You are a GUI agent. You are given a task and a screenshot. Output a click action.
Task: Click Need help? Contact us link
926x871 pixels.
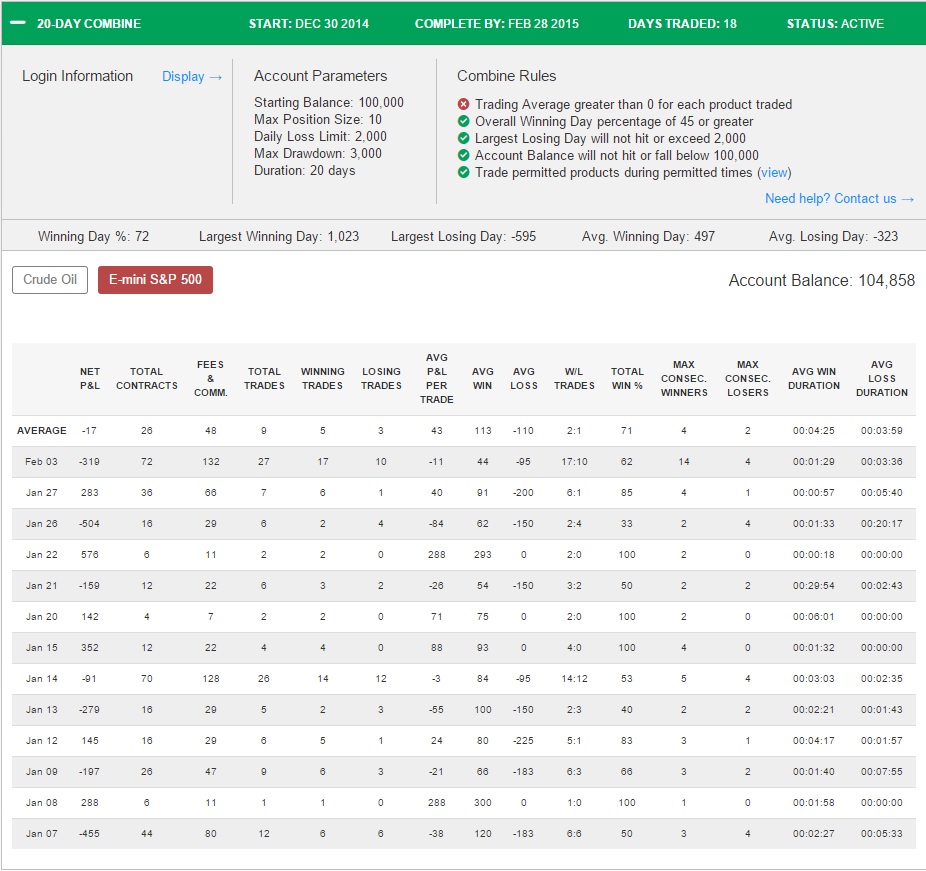click(x=839, y=198)
